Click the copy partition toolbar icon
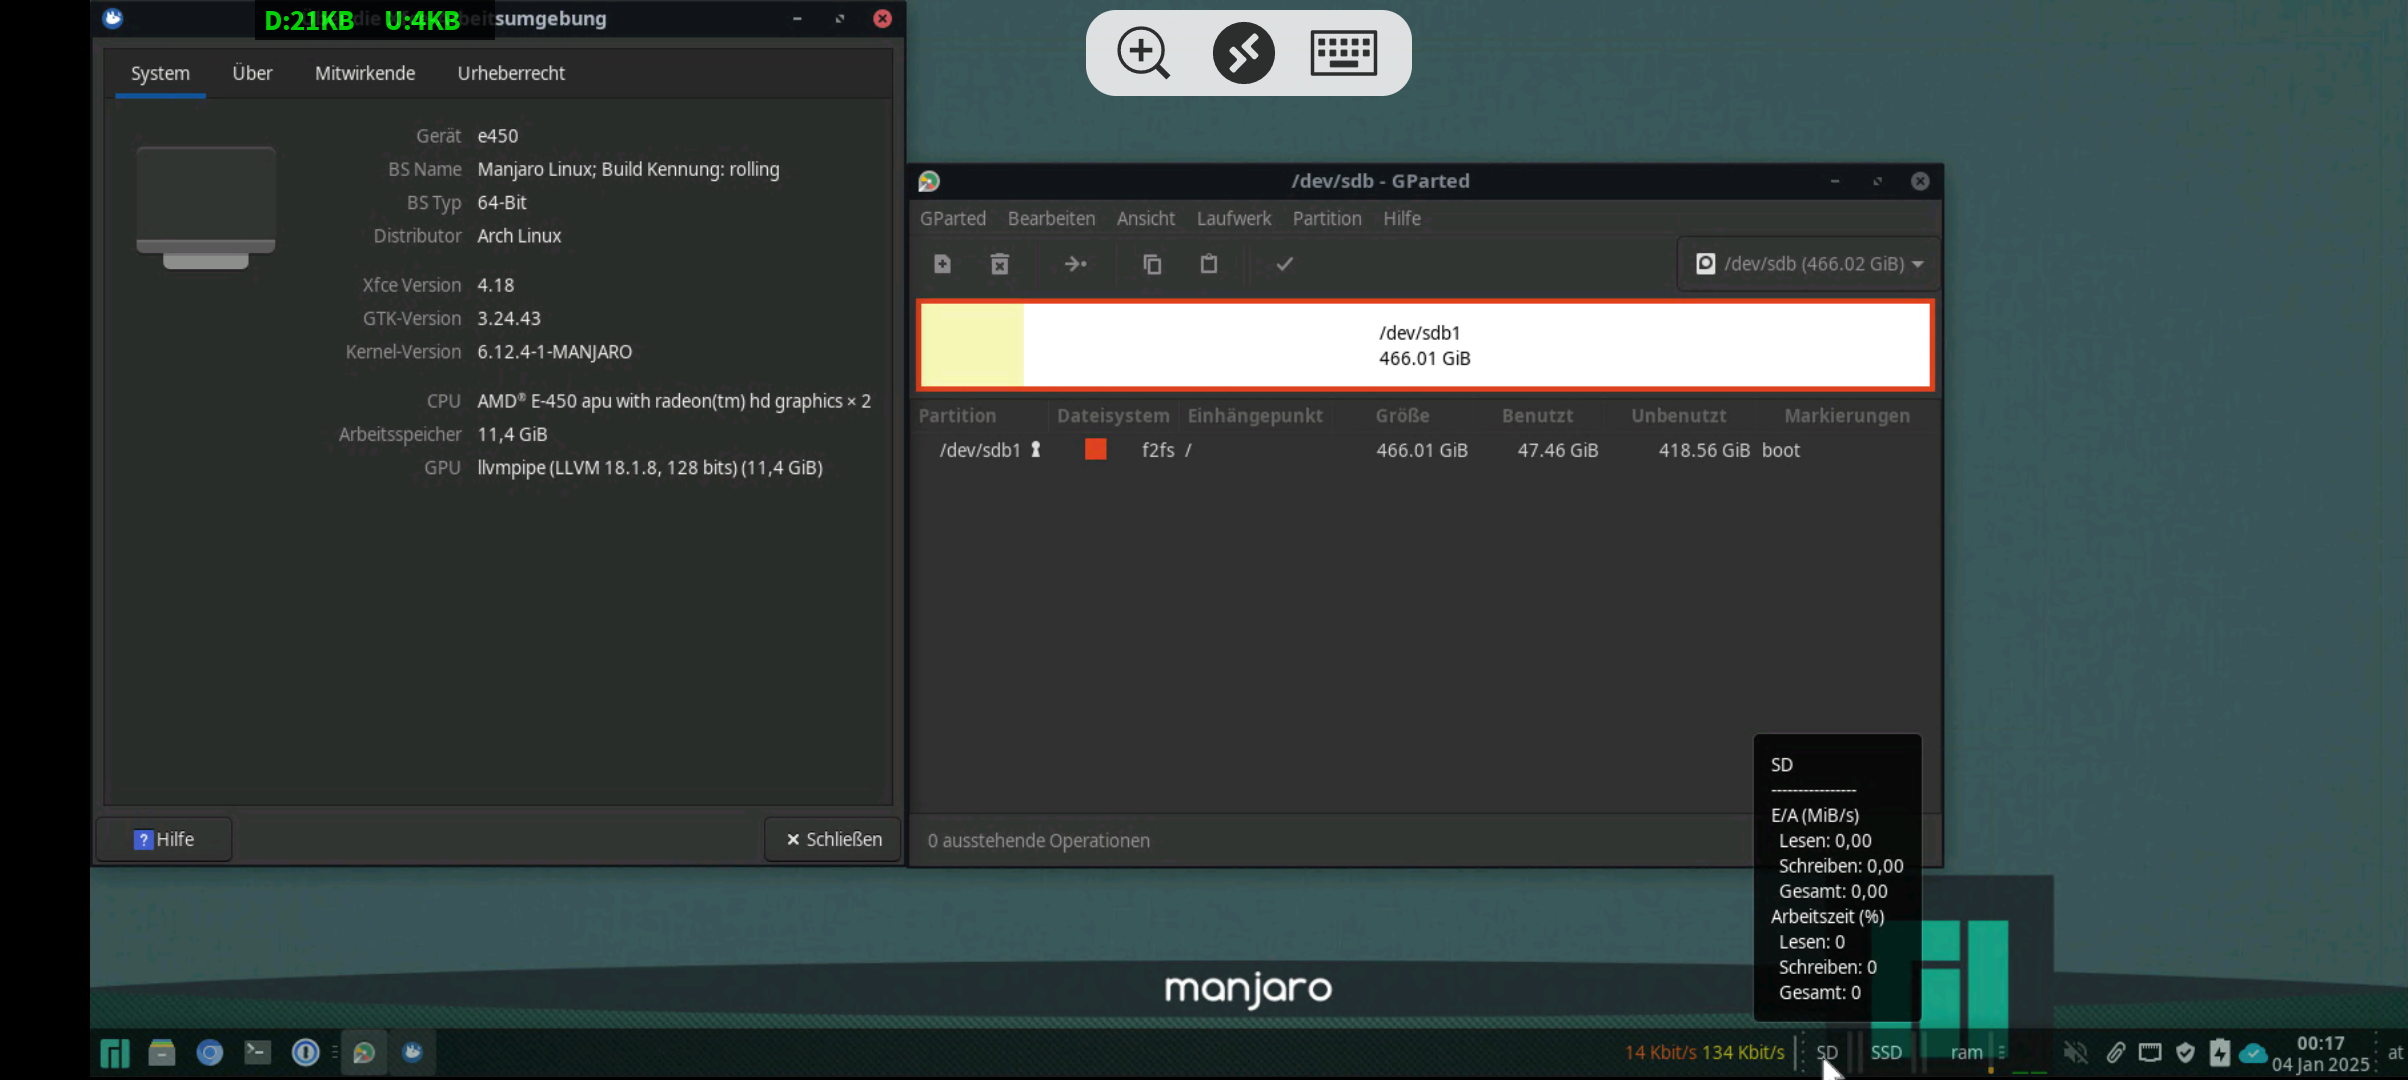The height and width of the screenshot is (1080, 2408). point(1152,264)
